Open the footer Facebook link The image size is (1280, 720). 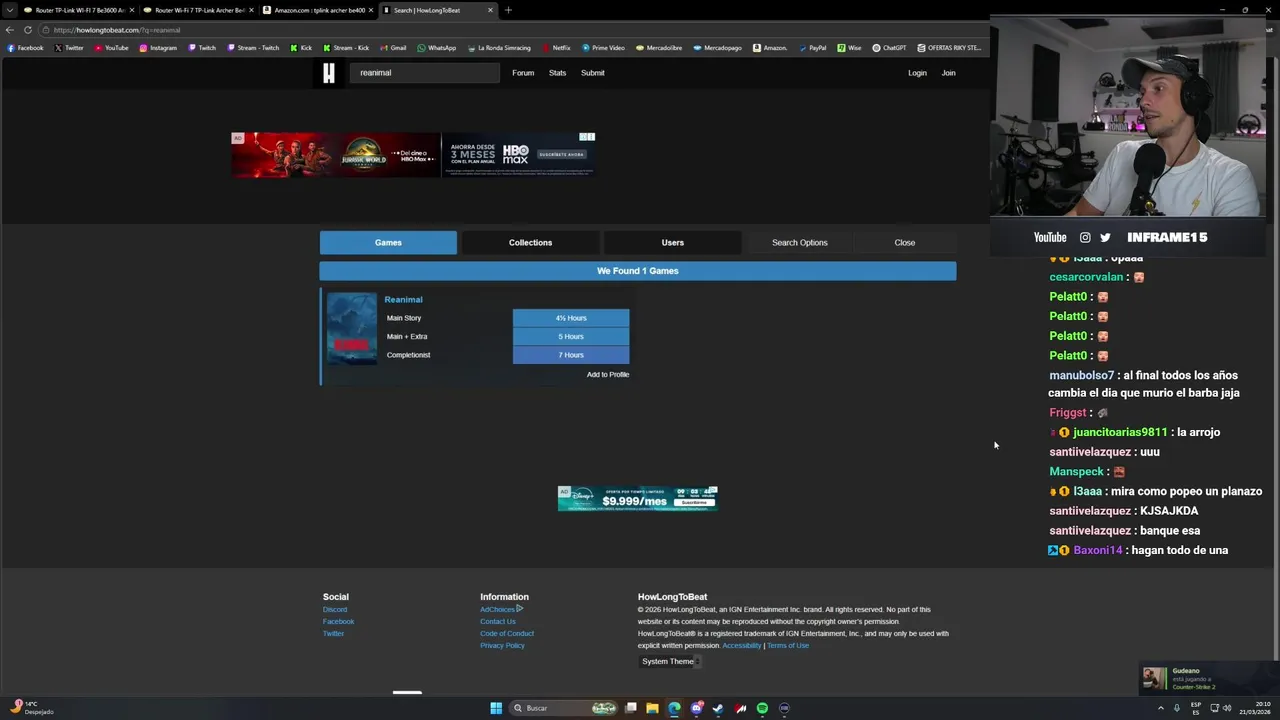point(338,622)
